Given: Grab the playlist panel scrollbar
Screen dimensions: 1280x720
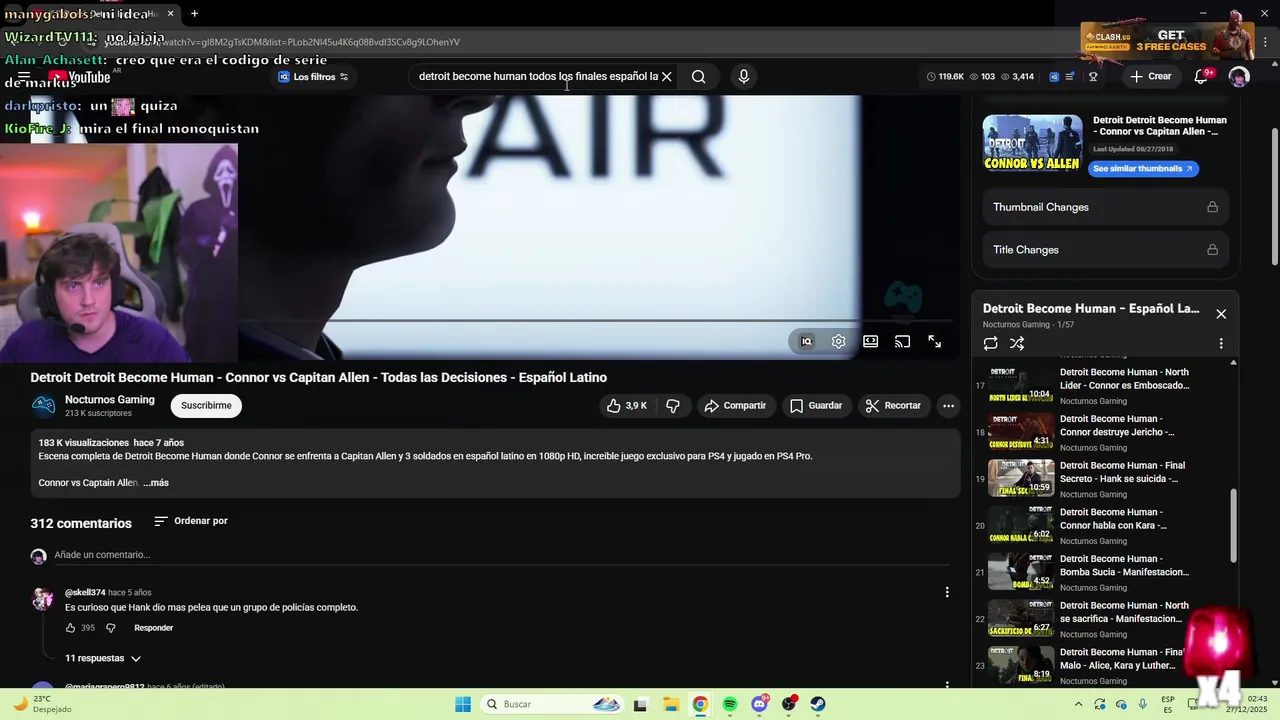Looking at the screenshot, I should (x=1233, y=525).
